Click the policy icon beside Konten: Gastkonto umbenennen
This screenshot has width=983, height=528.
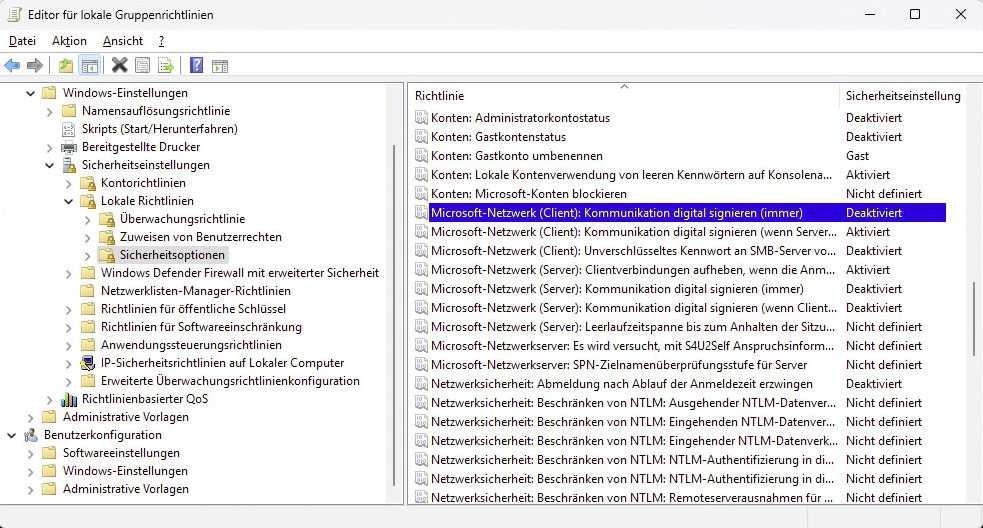point(421,156)
